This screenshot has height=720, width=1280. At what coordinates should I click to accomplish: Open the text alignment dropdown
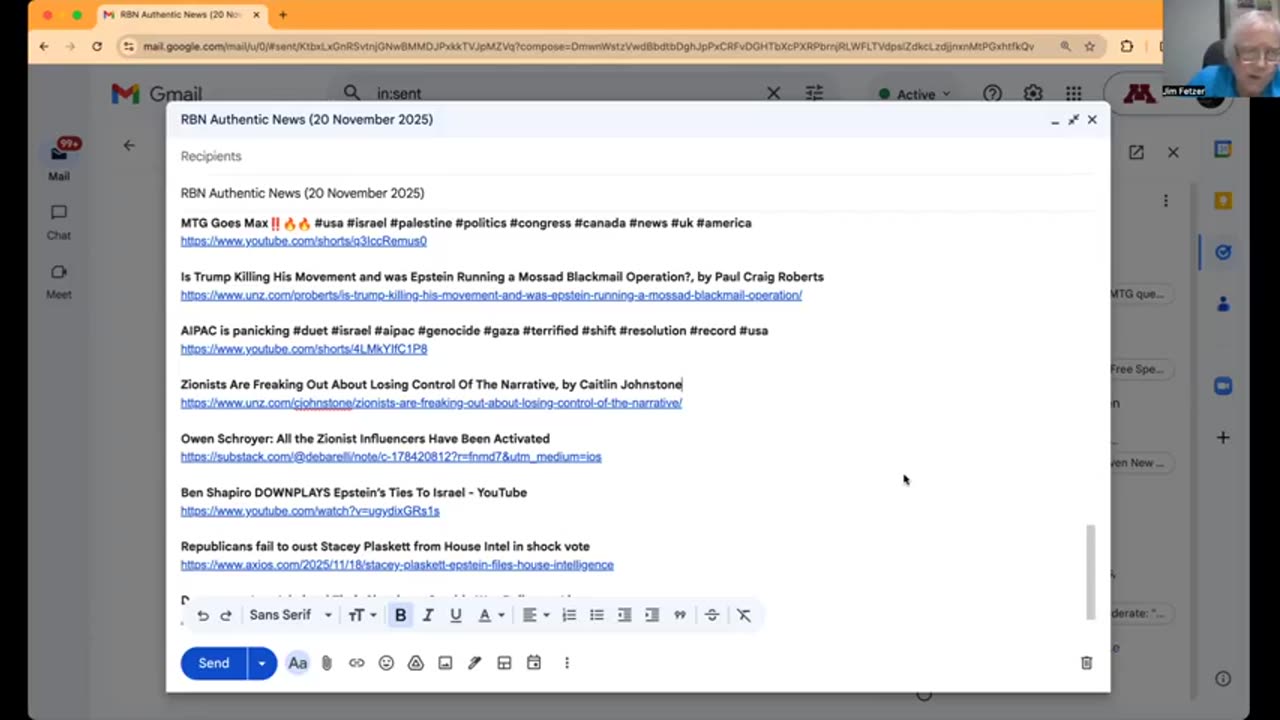(535, 615)
